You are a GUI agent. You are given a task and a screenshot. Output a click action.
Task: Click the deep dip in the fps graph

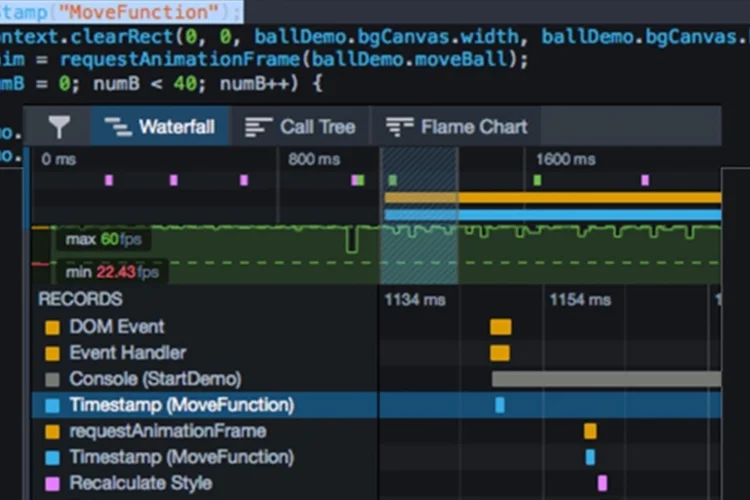click(x=352, y=240)
